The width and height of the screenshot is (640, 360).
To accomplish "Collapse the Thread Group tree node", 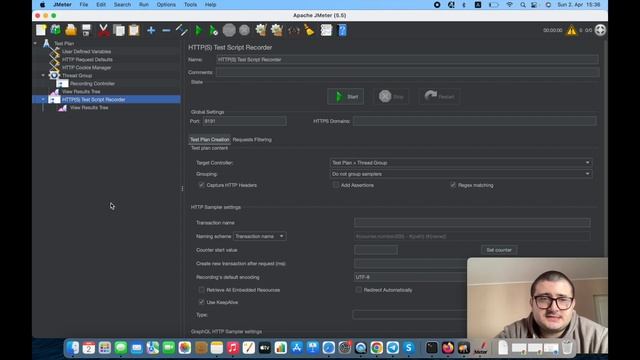I will [43, 76].
